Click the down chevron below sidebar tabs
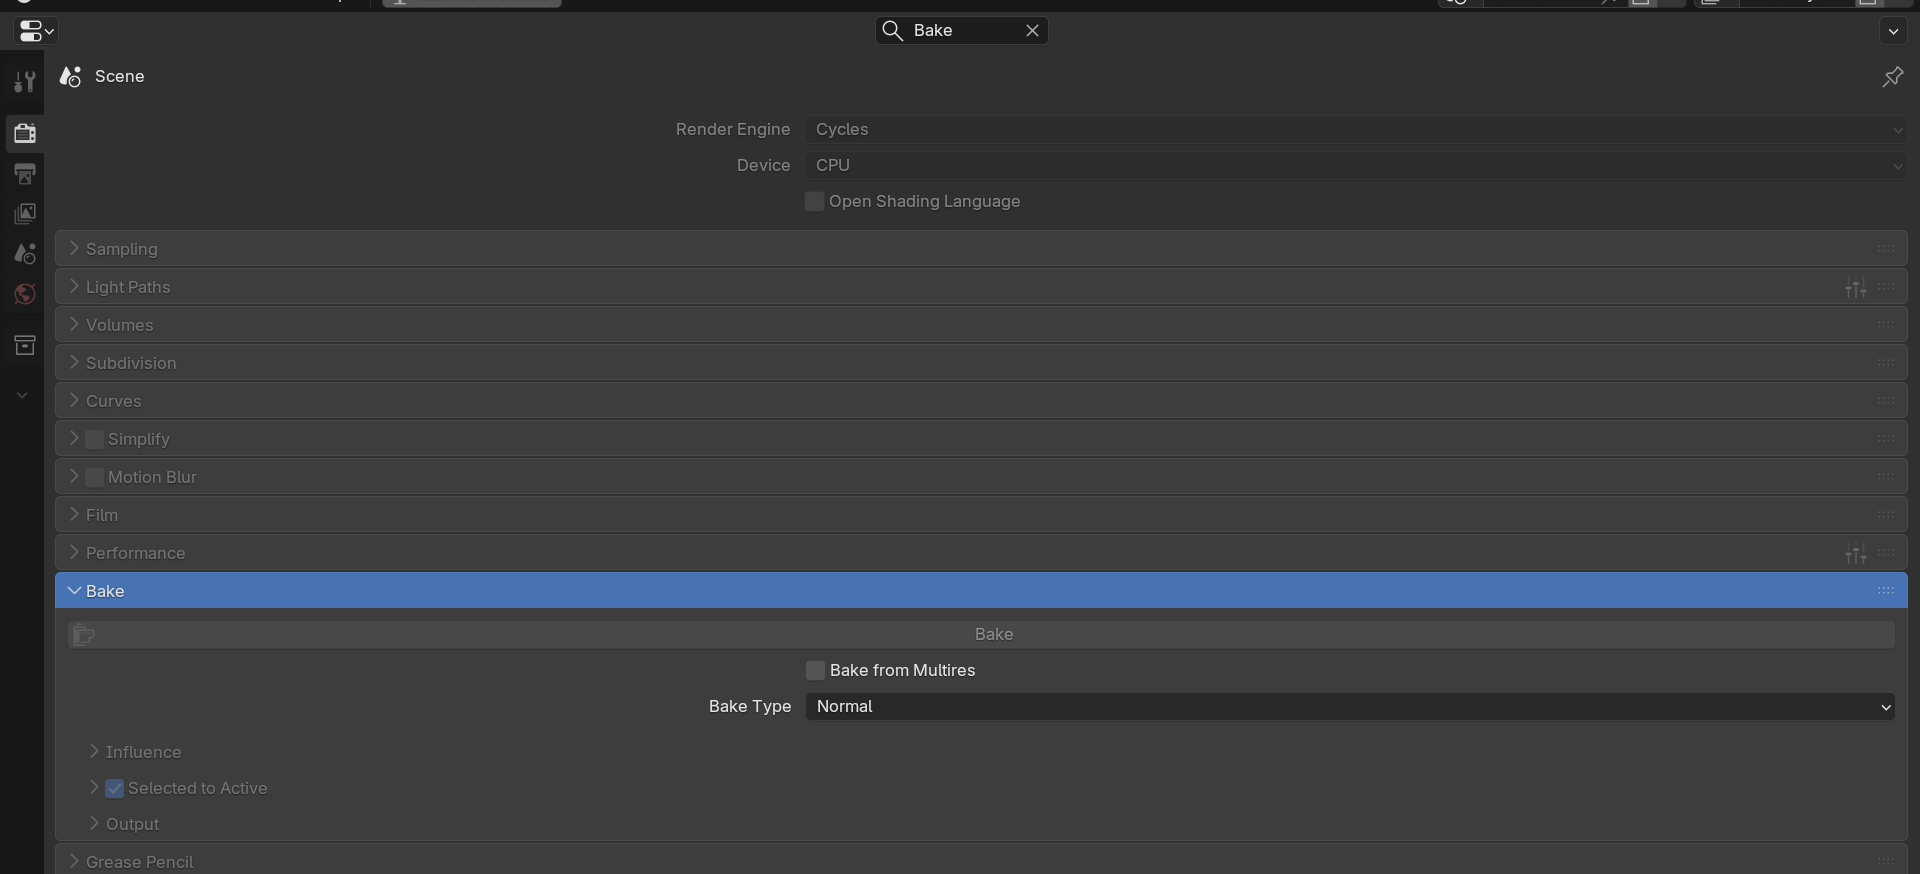The height and width of the screenshot is (874, 1920). [22, 396]
